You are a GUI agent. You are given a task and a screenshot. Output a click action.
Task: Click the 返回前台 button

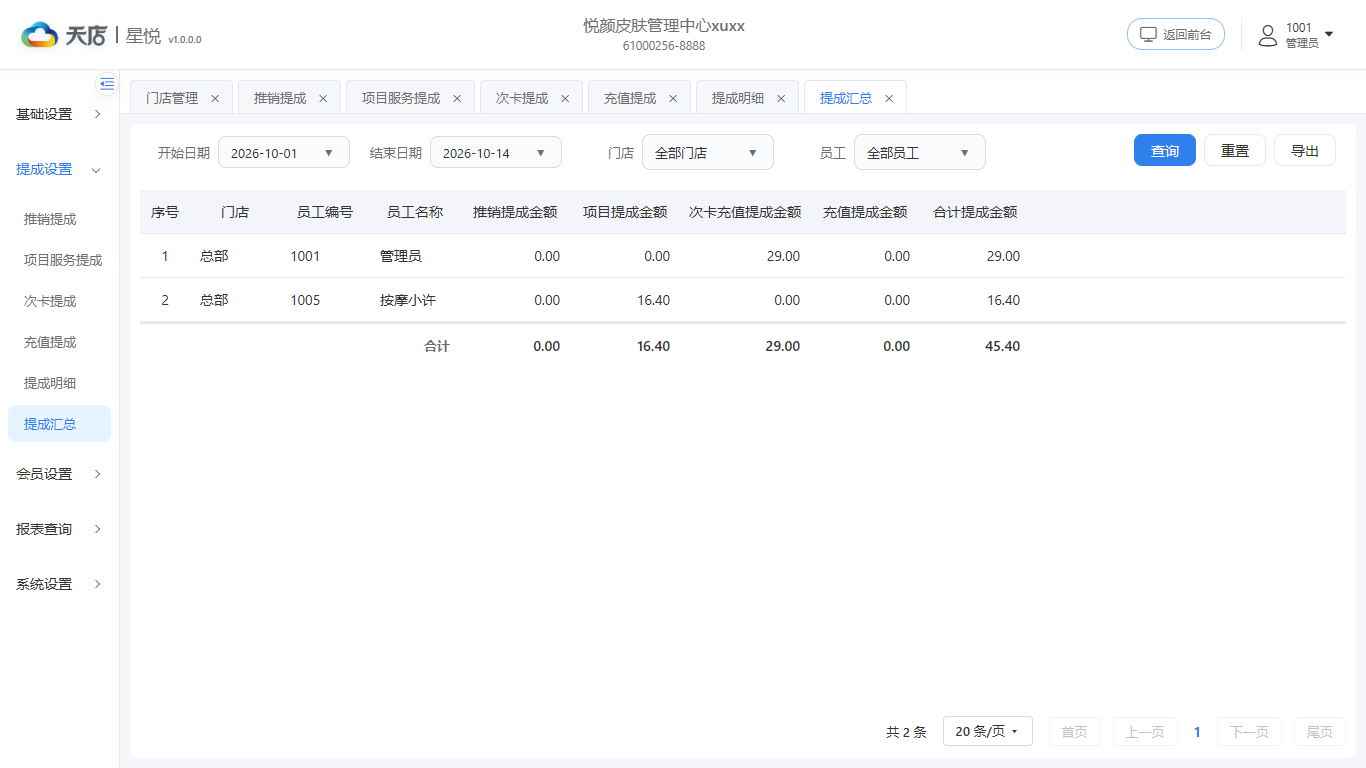click(1176, 34)
